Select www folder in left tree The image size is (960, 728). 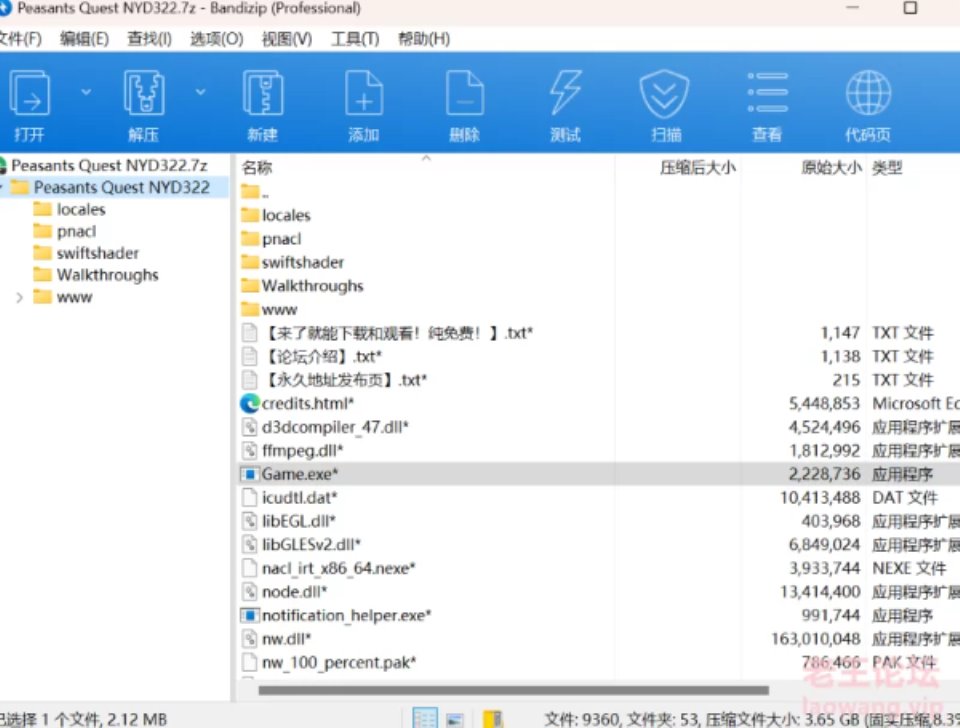point(74,297)
